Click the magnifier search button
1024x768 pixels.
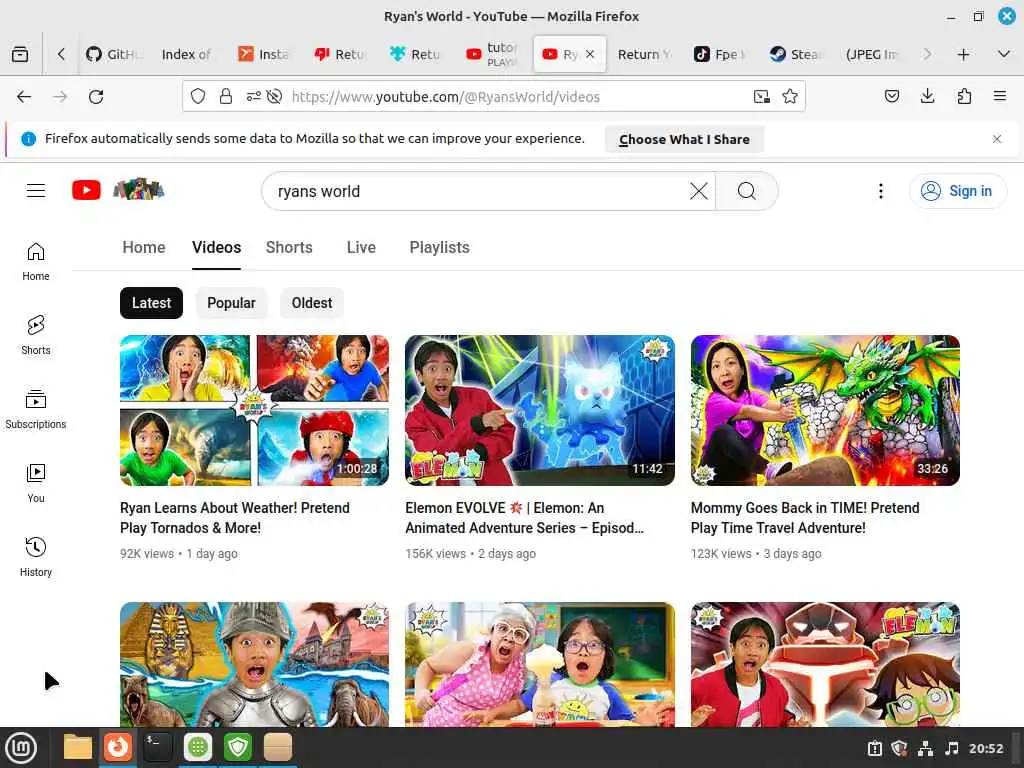tap(746, 191)
